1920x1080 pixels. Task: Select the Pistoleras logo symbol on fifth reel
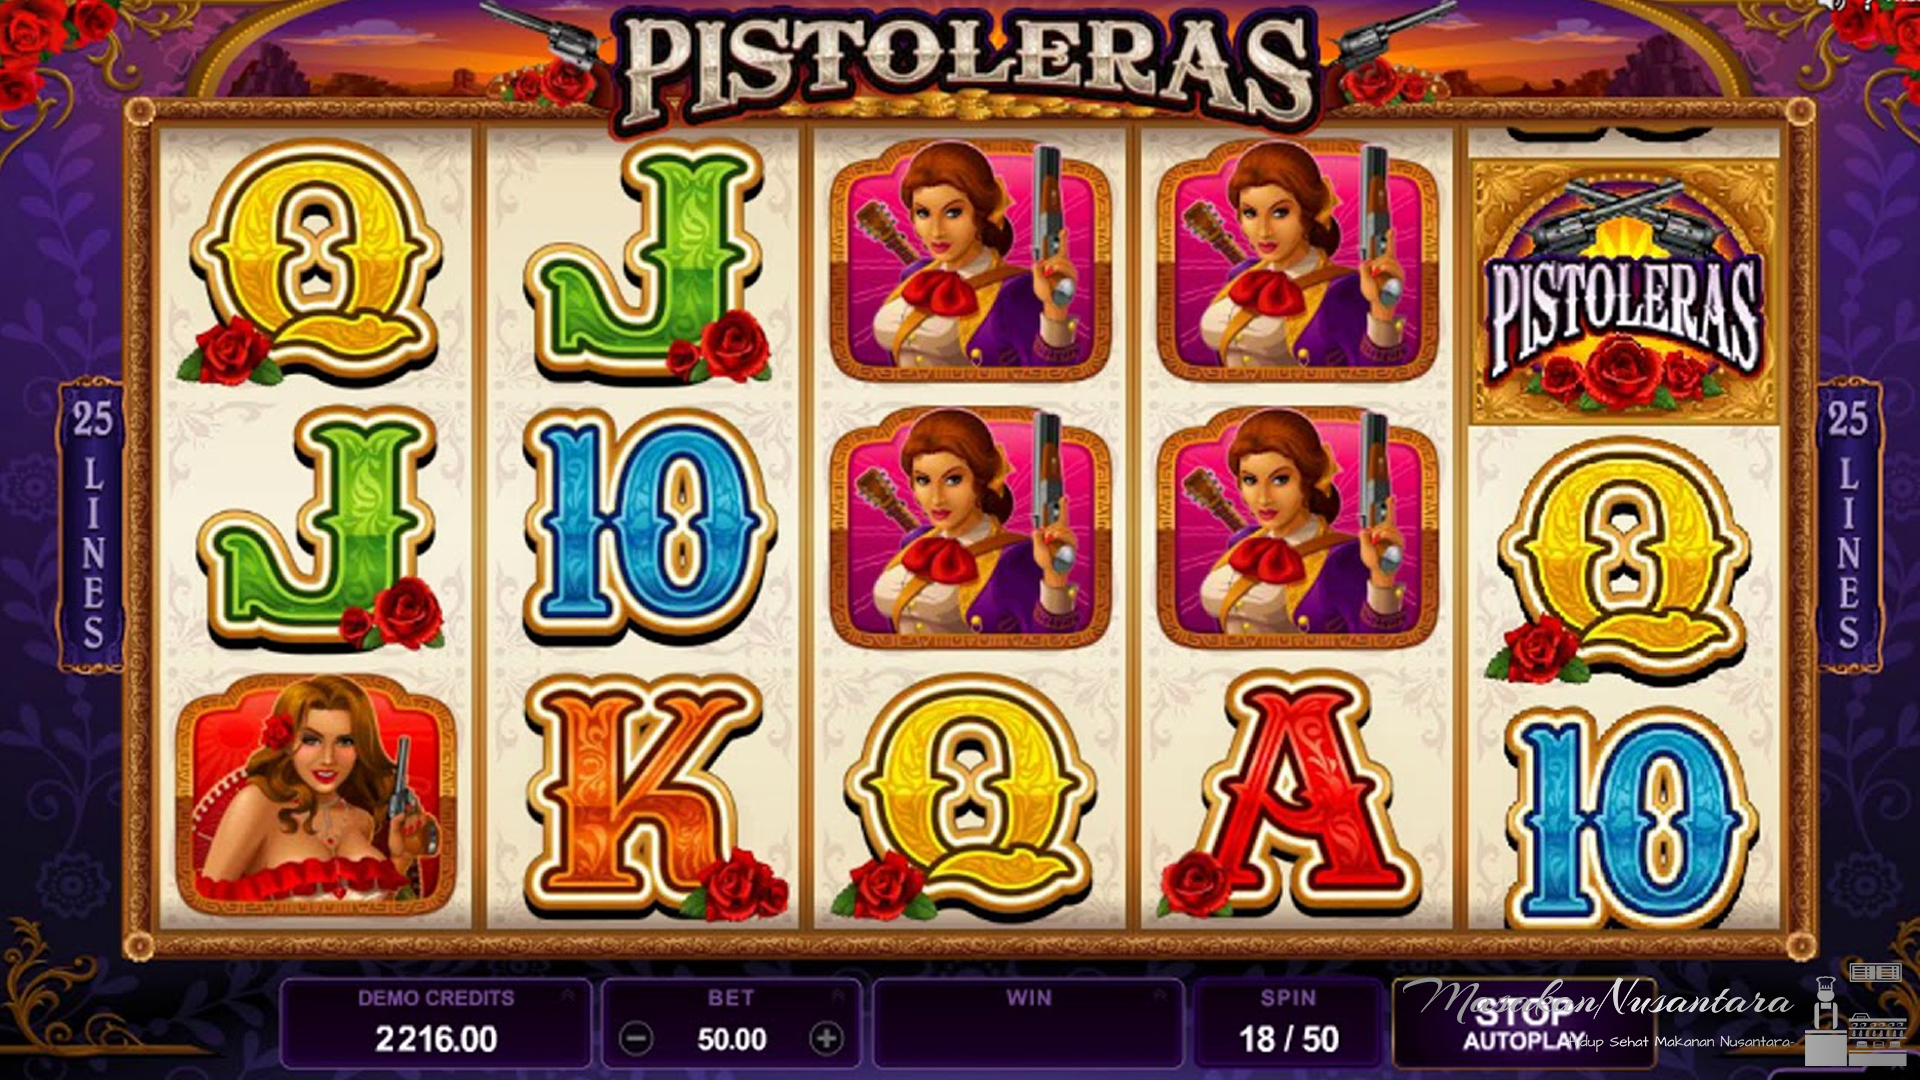pos(1623,289)
